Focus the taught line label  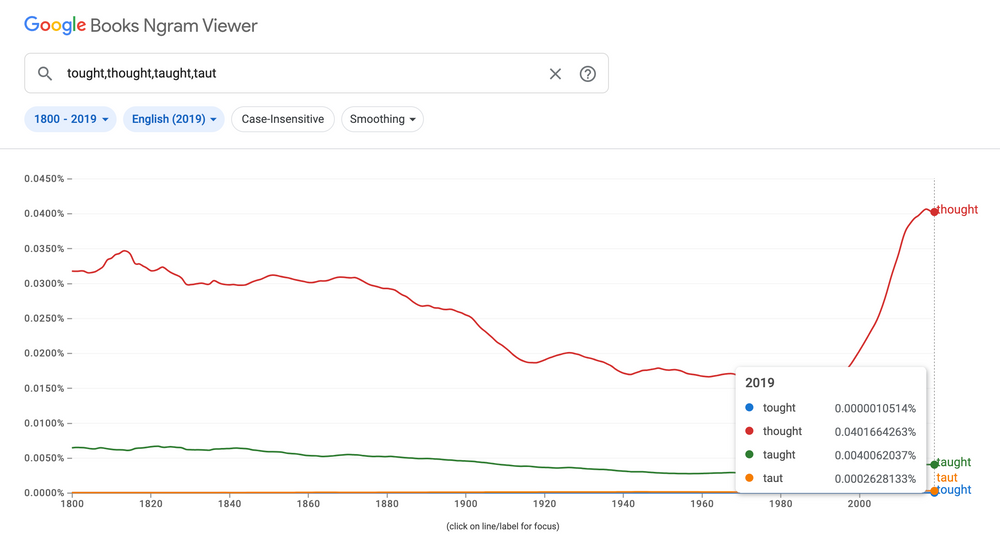(955, 463)
